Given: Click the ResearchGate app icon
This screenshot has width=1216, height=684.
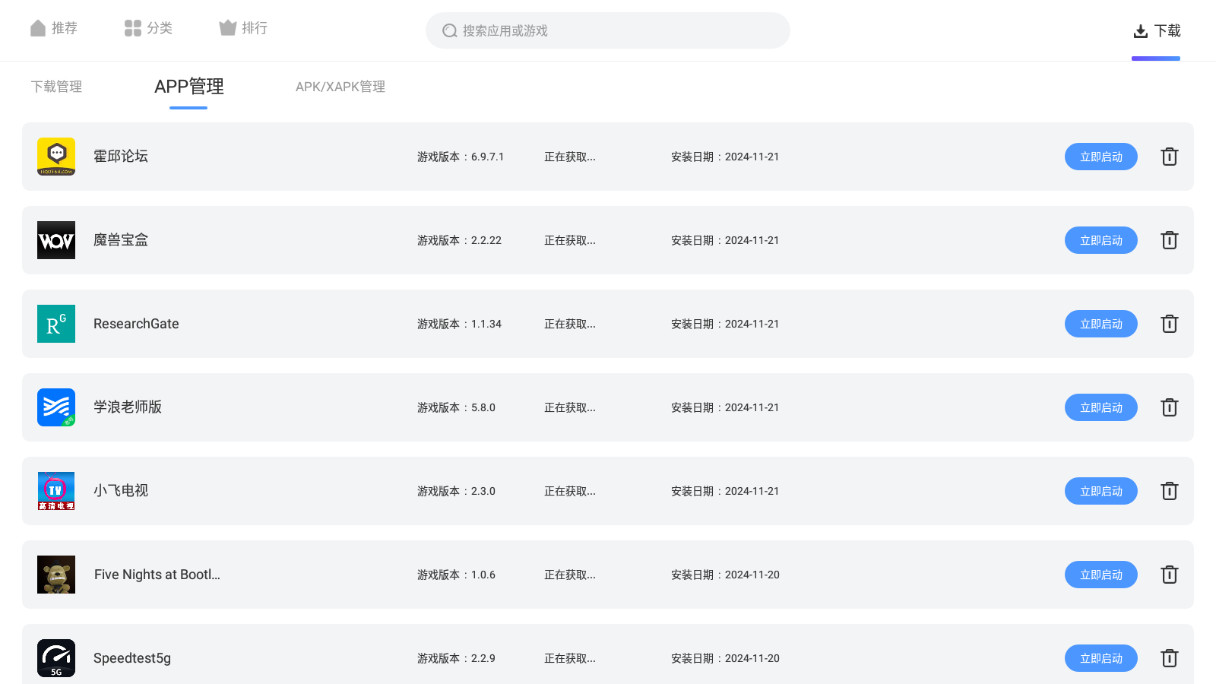Looking at the screenshot, I should coord(56,324).
